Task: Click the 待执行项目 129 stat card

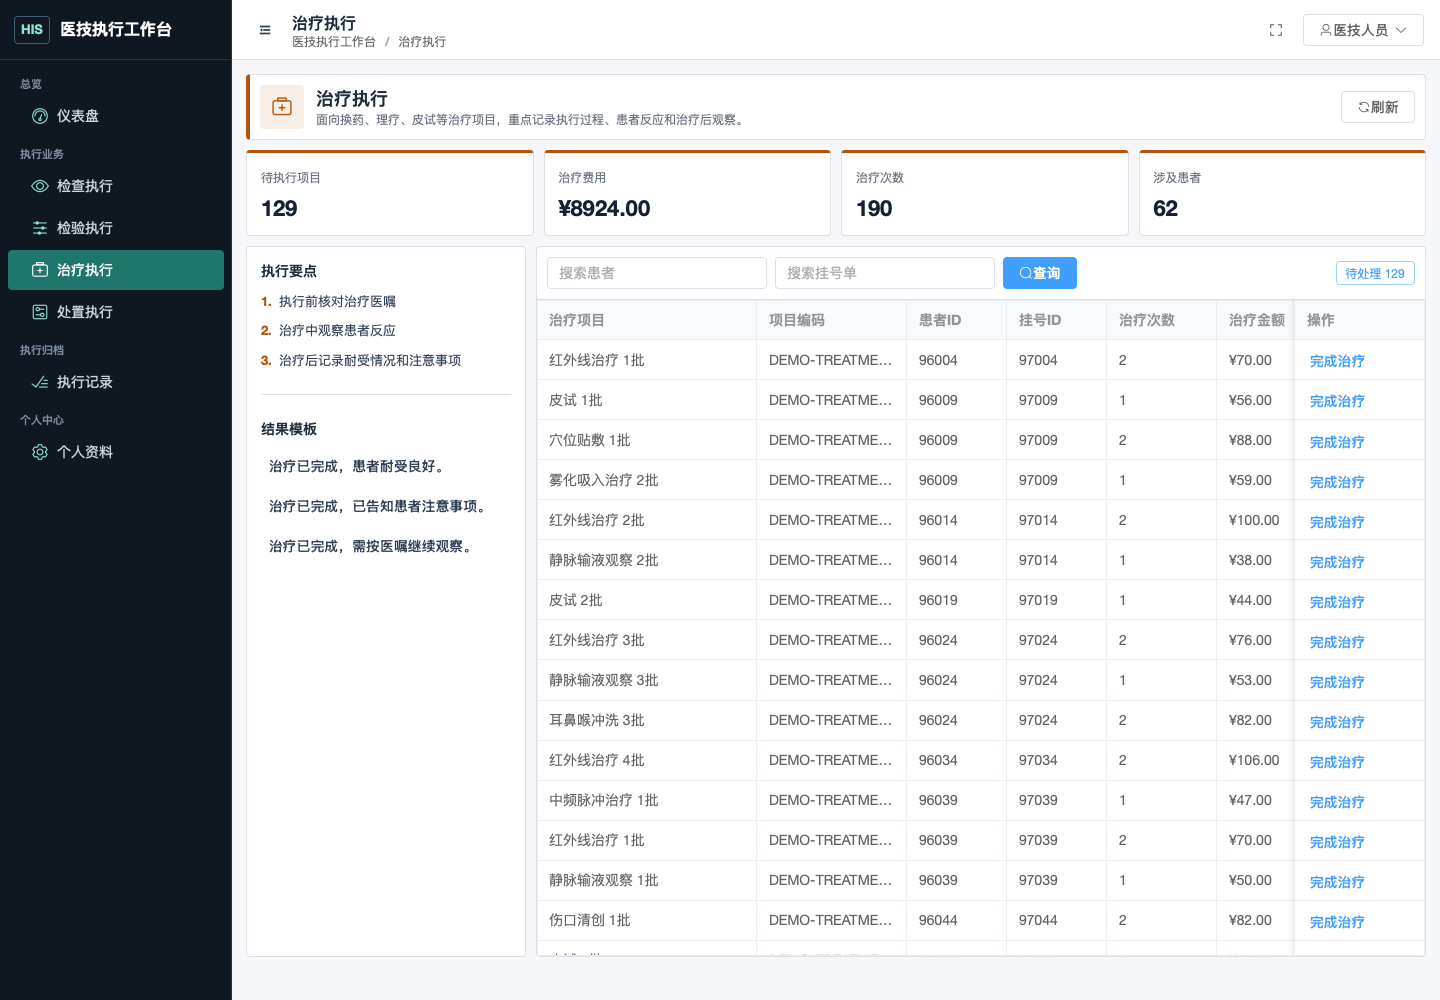Action: click(x=390, y=193)
